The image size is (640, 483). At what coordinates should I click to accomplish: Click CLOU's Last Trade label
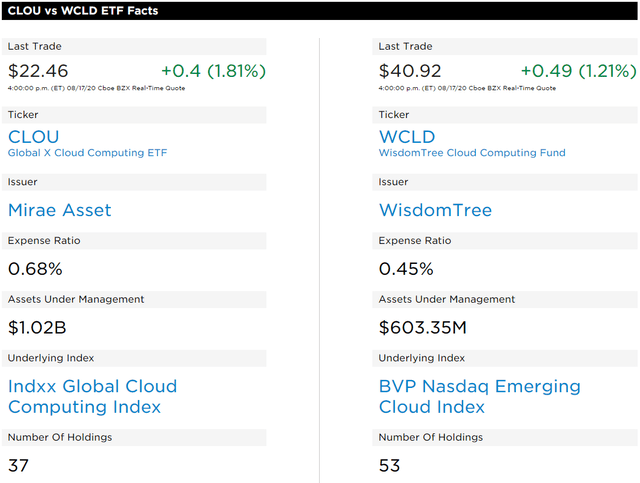tap(35, 46)
